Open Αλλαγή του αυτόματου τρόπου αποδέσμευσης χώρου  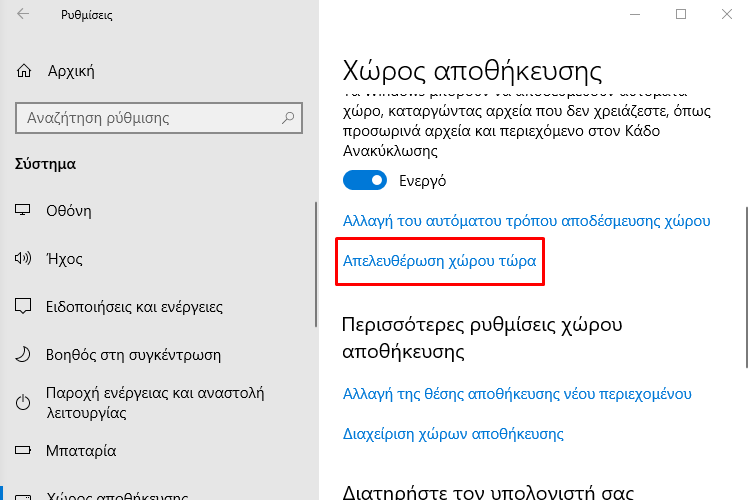point(527,221)
